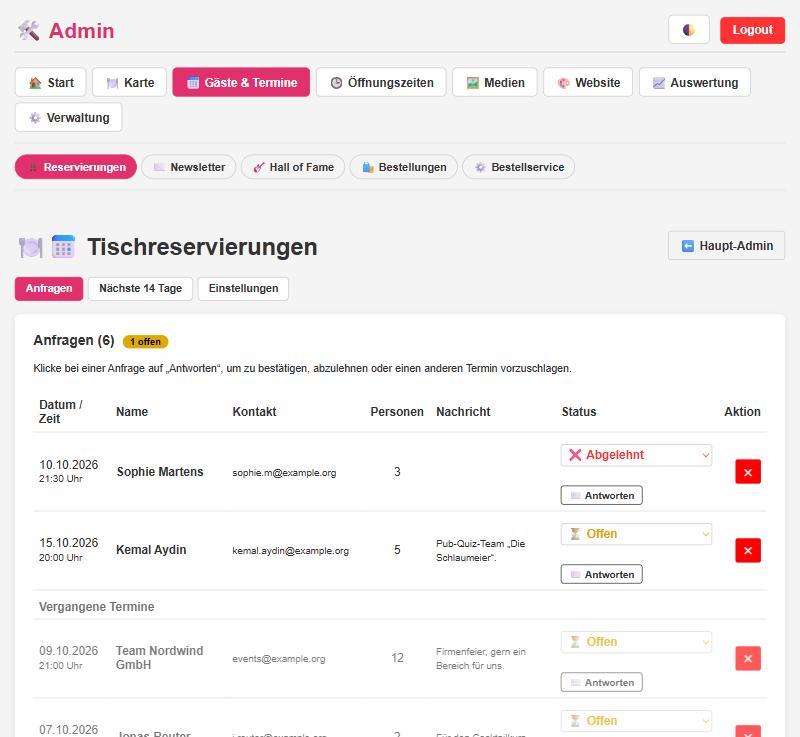Click Antworten for Kemal Aydin
The width and height of the screenshot is (800, 737).
[602, 574]
